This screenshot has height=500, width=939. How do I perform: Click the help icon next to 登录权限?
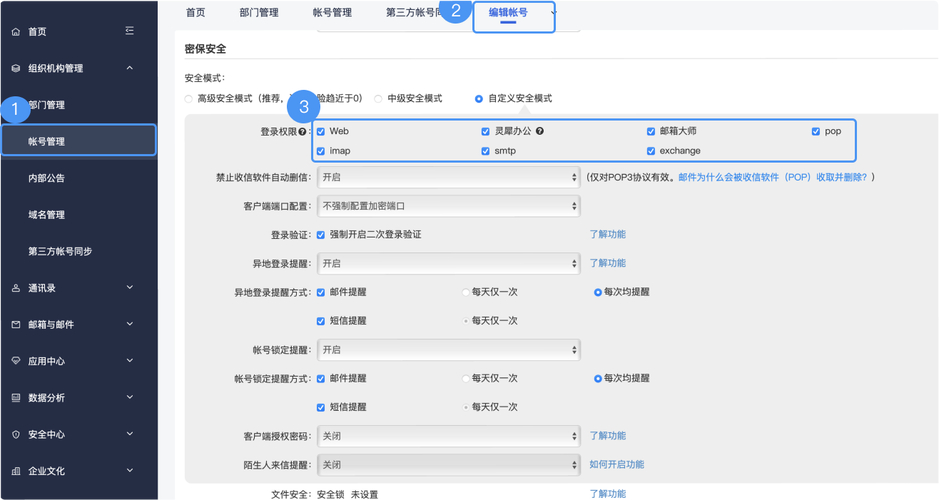click(x=303, y=132)
